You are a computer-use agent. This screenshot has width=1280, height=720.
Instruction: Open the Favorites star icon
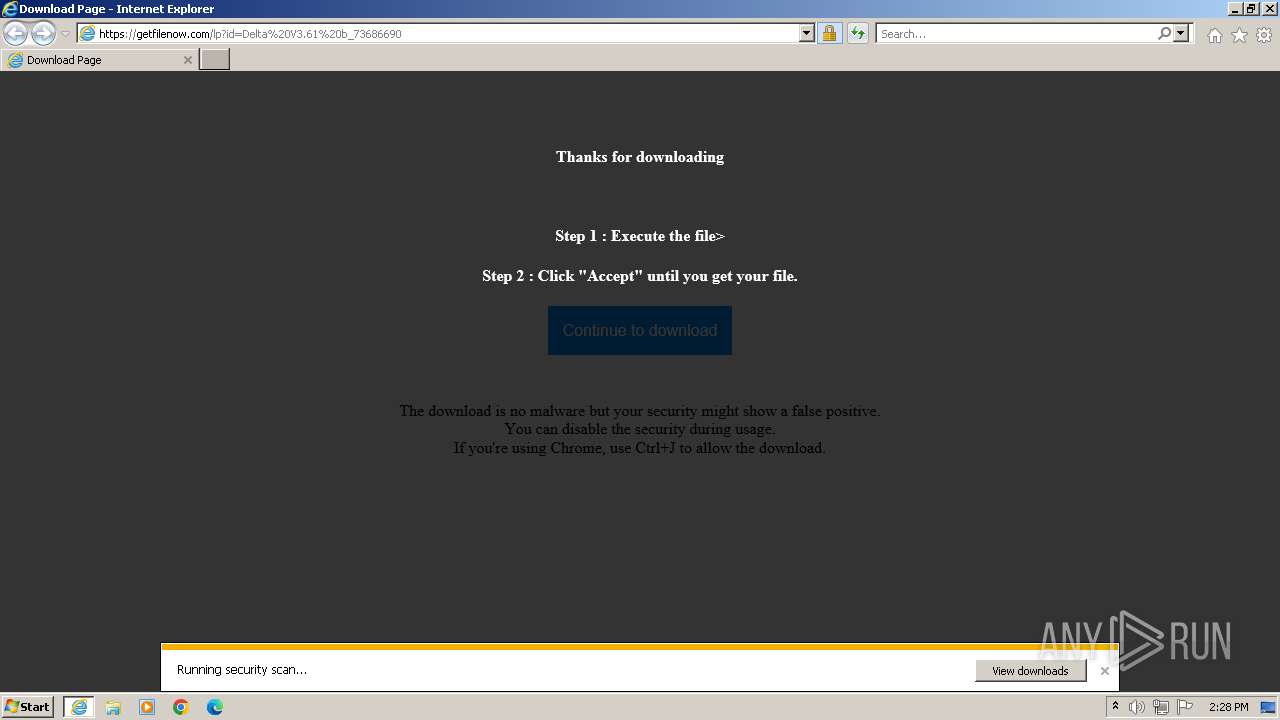(x=1239, y=35)
